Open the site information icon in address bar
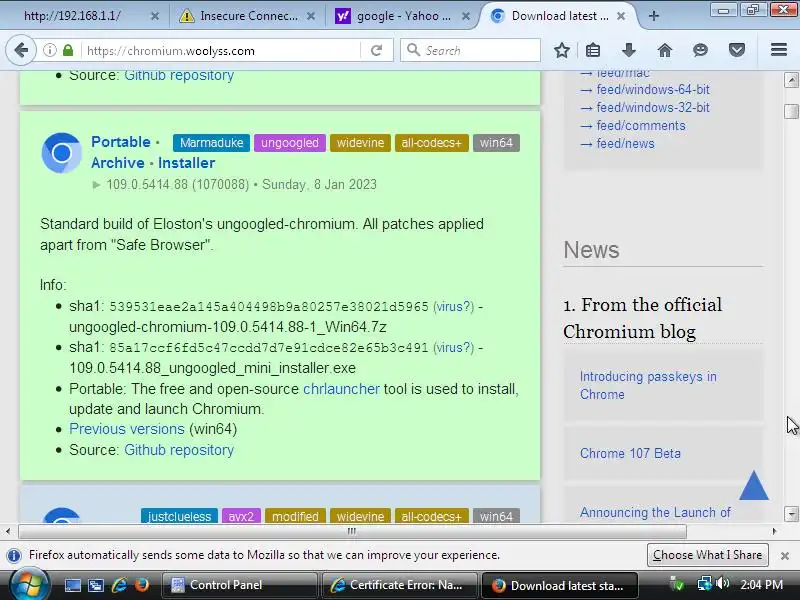Viewport: 800px width, 600px height. (x=49, y=50)
